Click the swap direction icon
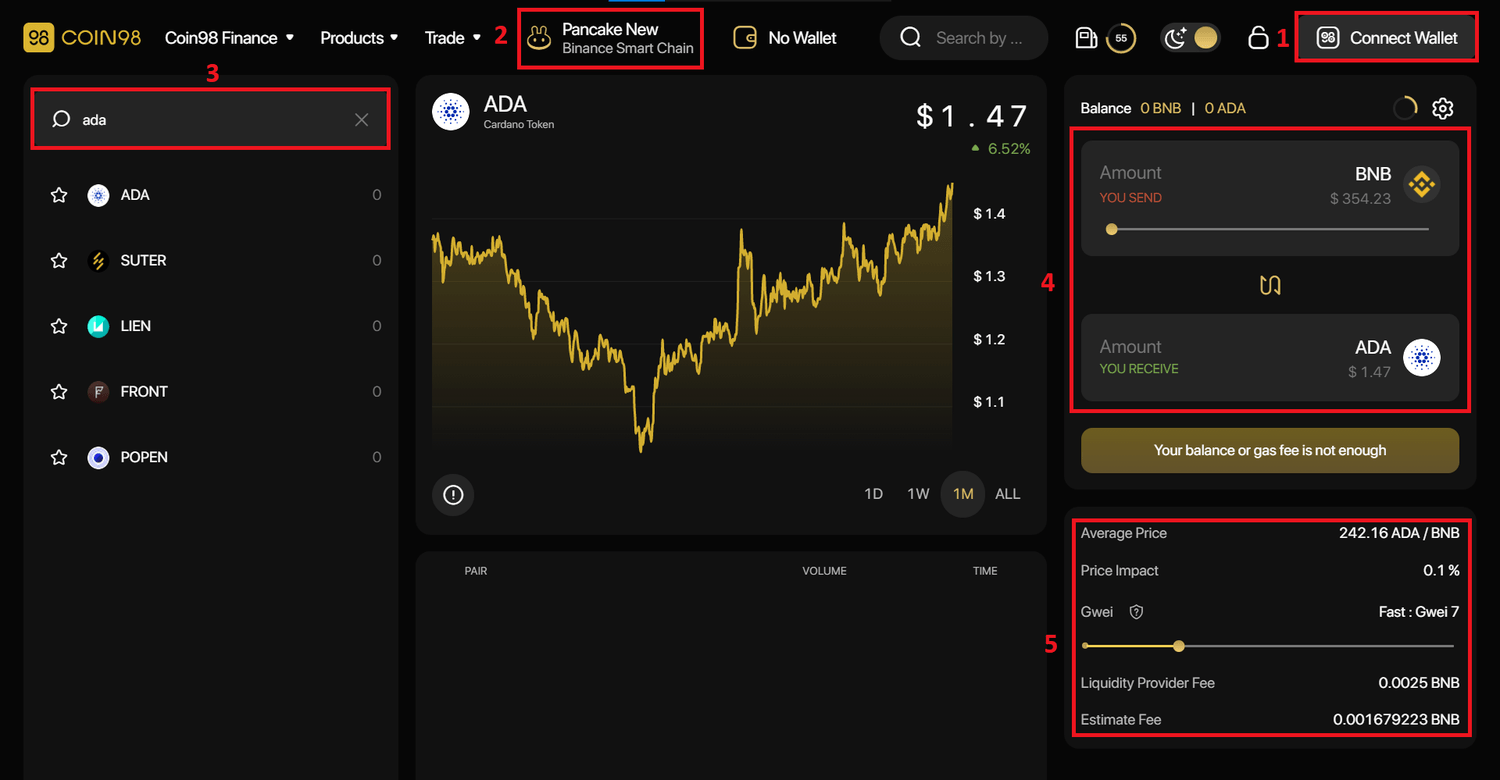This screenshot has width=1500, height=780. click(1270, 285)
